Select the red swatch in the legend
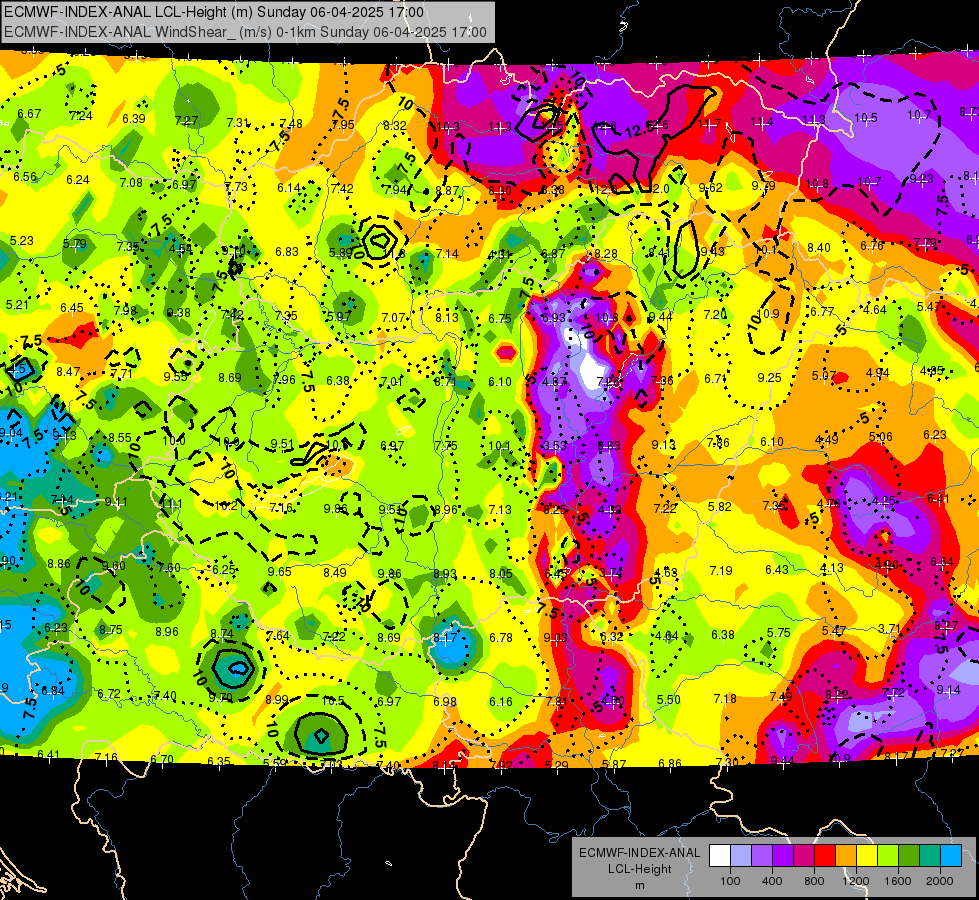Screen dimensions: 979x900 pyautogui.click(x=825, y=856)
